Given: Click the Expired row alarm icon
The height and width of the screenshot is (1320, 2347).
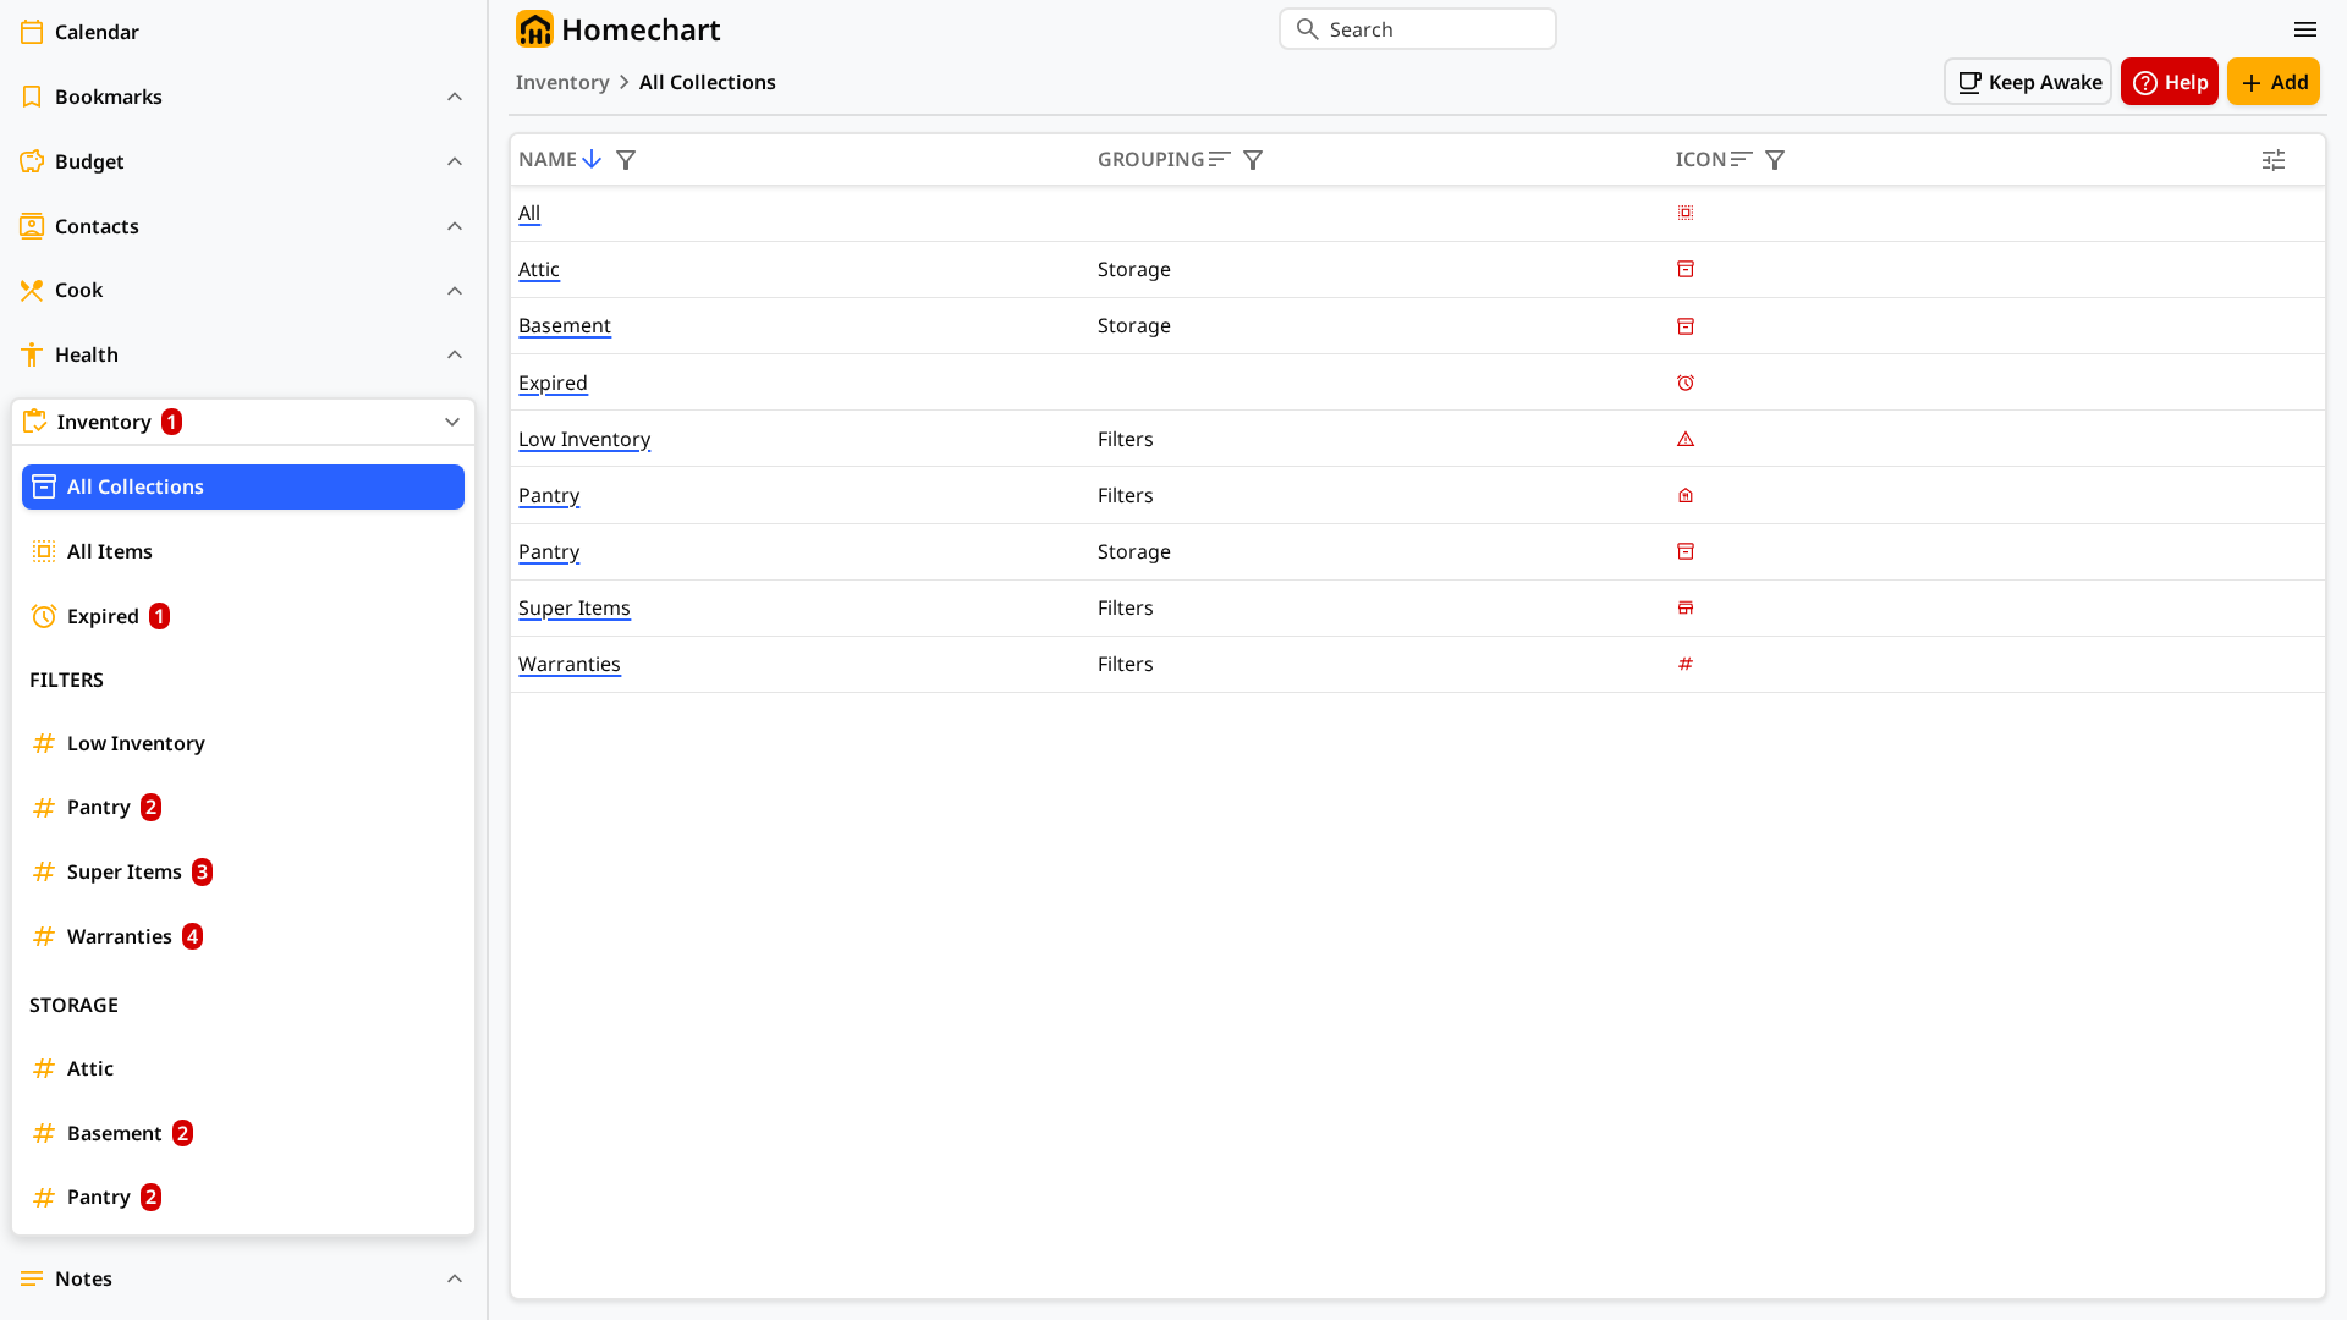Looking at the screenshot, I should click(x=1685, y=383).
